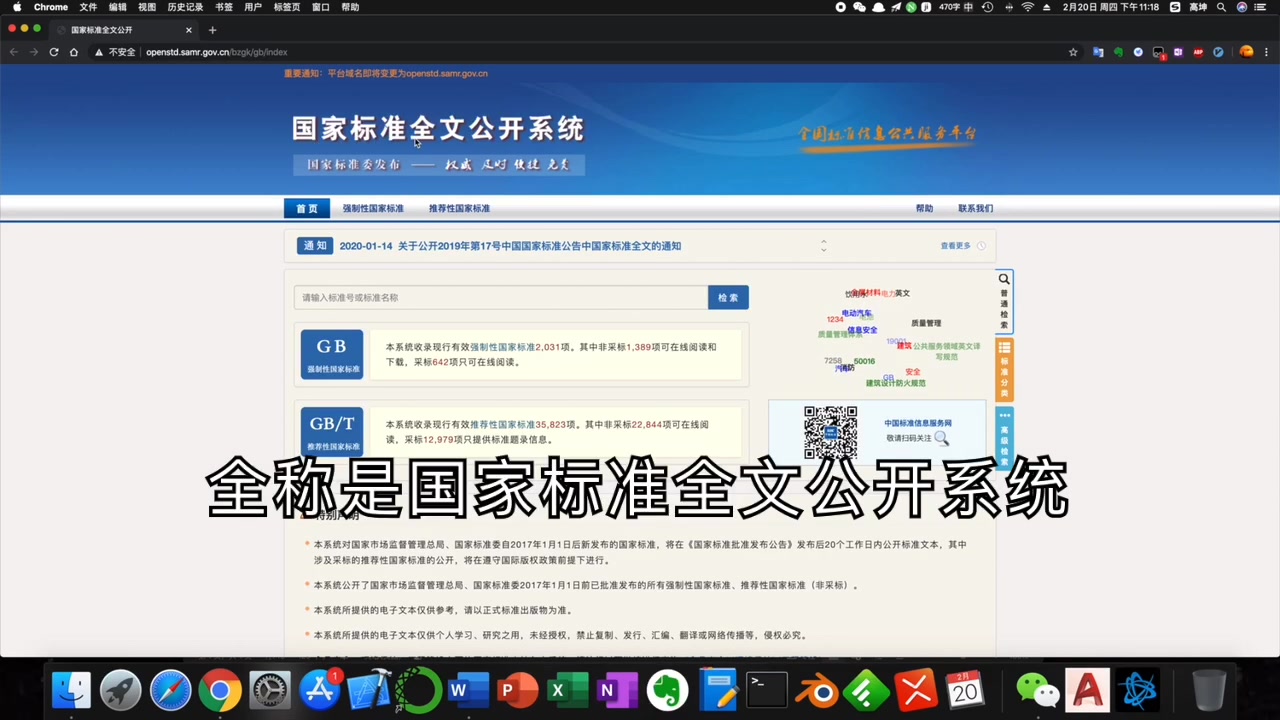
Task: Click the WeChat status icon in the menu bar
Action: tap(860, 7)
